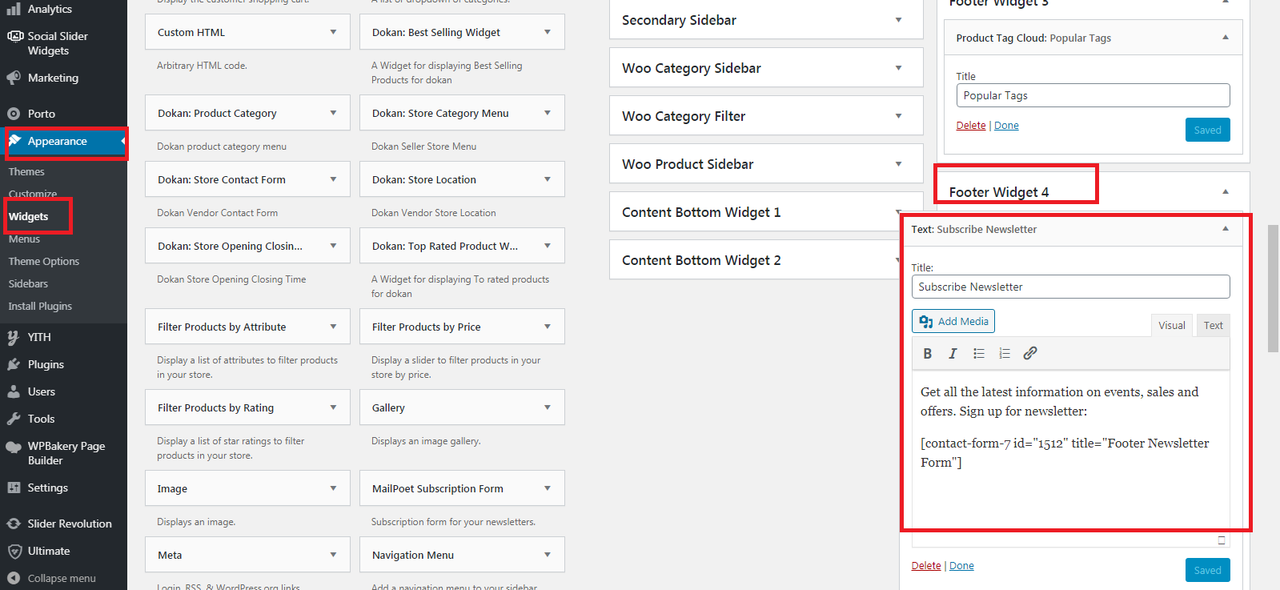Click the Add Media button

[953, 321]
